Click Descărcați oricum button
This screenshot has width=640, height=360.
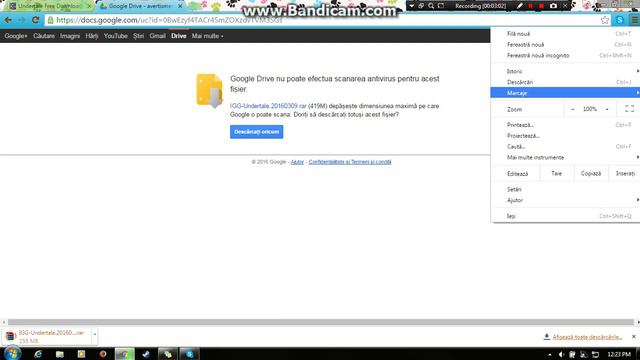256,132
